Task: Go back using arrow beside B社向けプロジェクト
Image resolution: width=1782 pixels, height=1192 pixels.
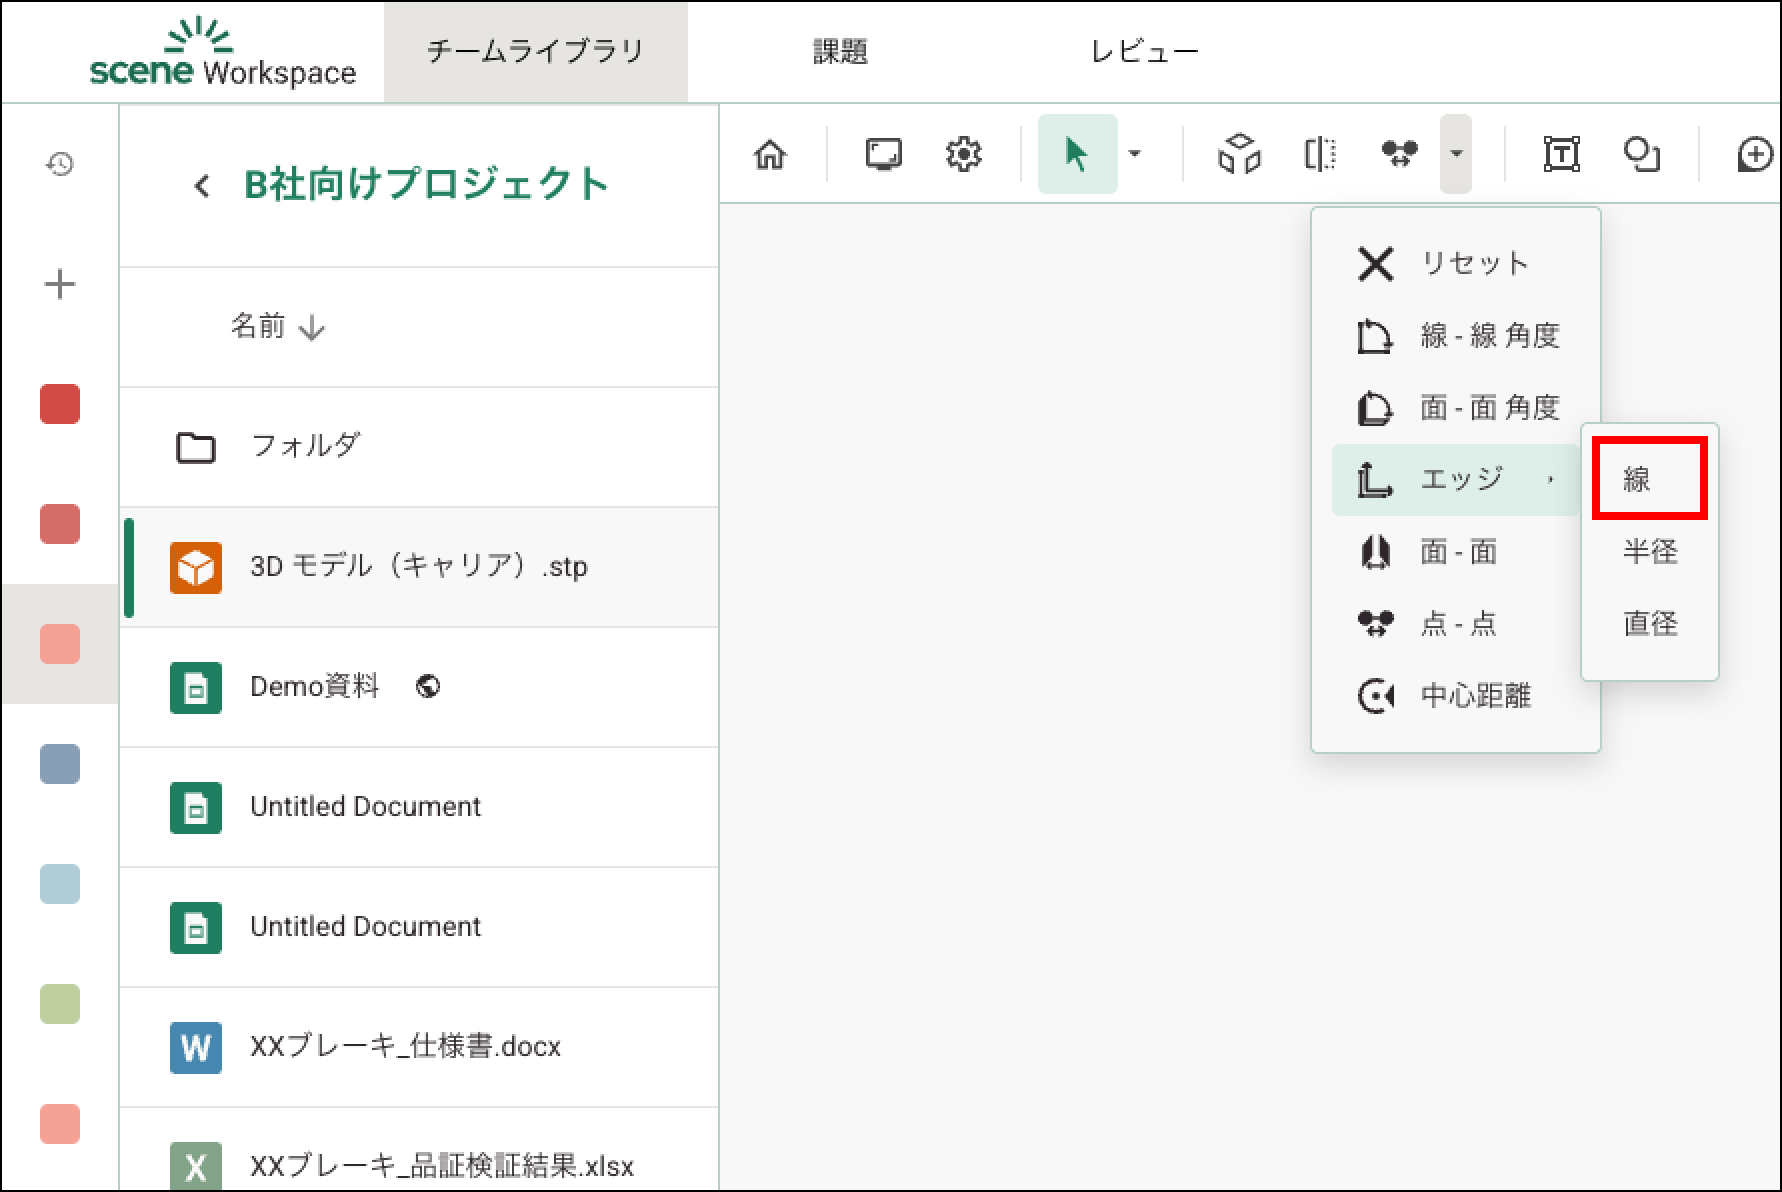Action: pyautogui.click(x=202, y=186)
